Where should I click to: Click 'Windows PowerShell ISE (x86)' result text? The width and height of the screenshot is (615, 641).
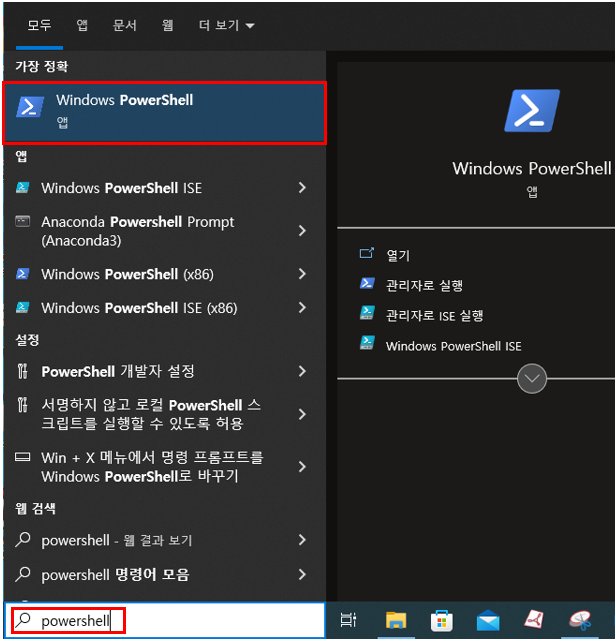pos(139,308)
